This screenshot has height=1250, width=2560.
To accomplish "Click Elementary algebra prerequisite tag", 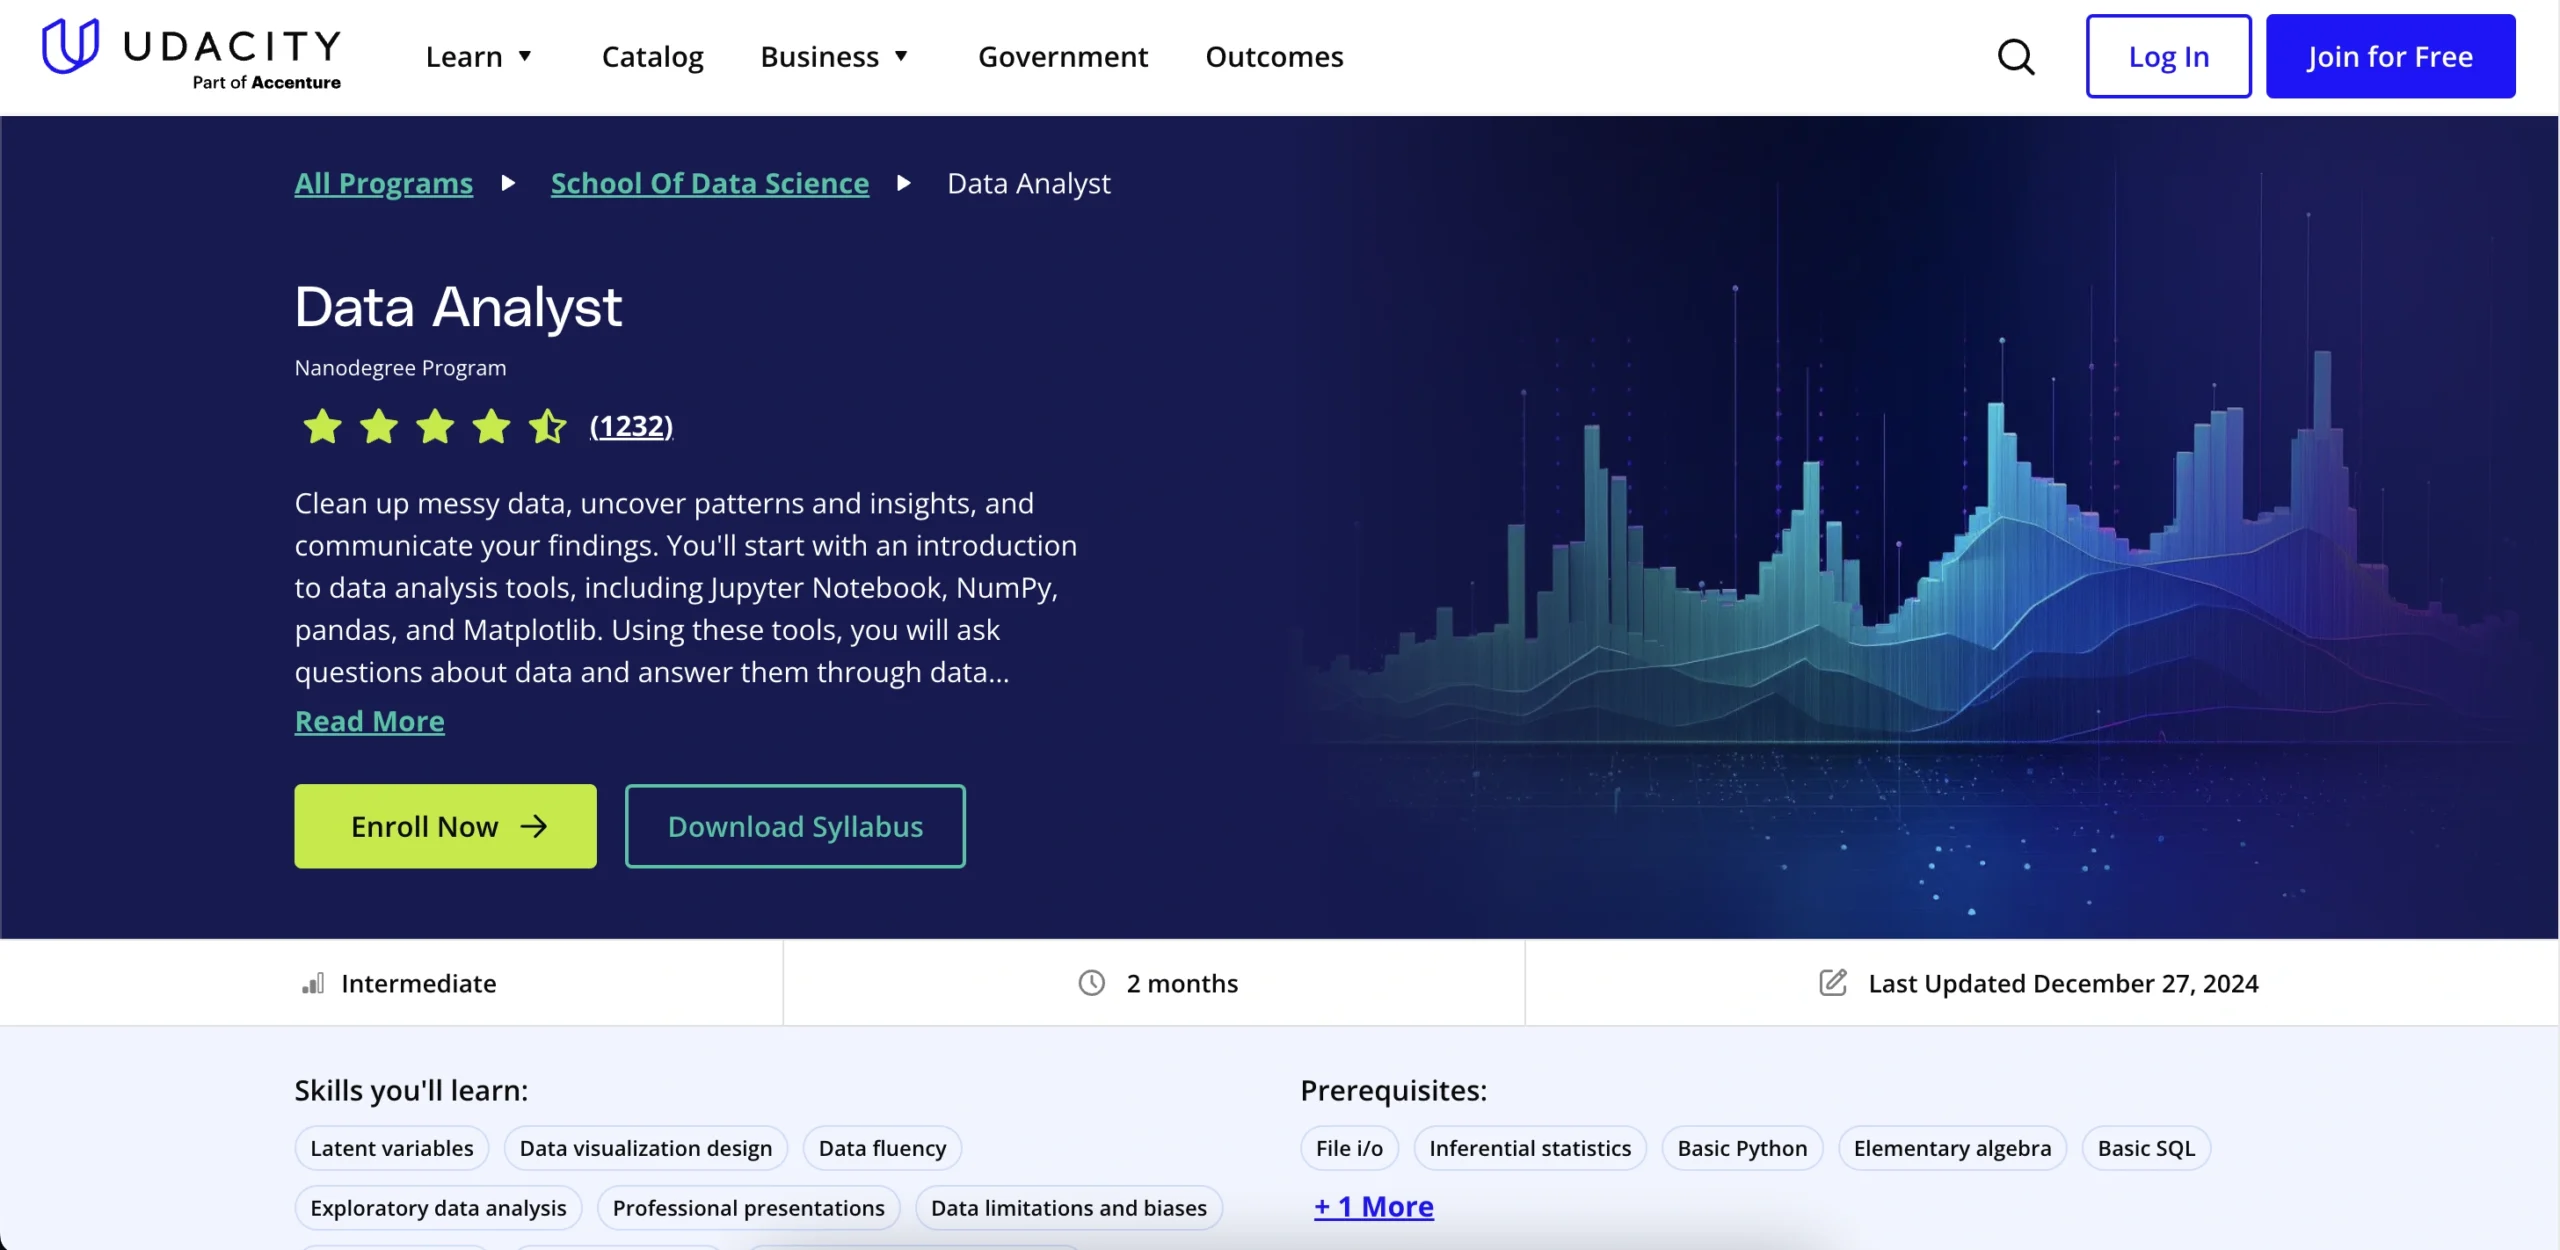I will [1952, 1148].
